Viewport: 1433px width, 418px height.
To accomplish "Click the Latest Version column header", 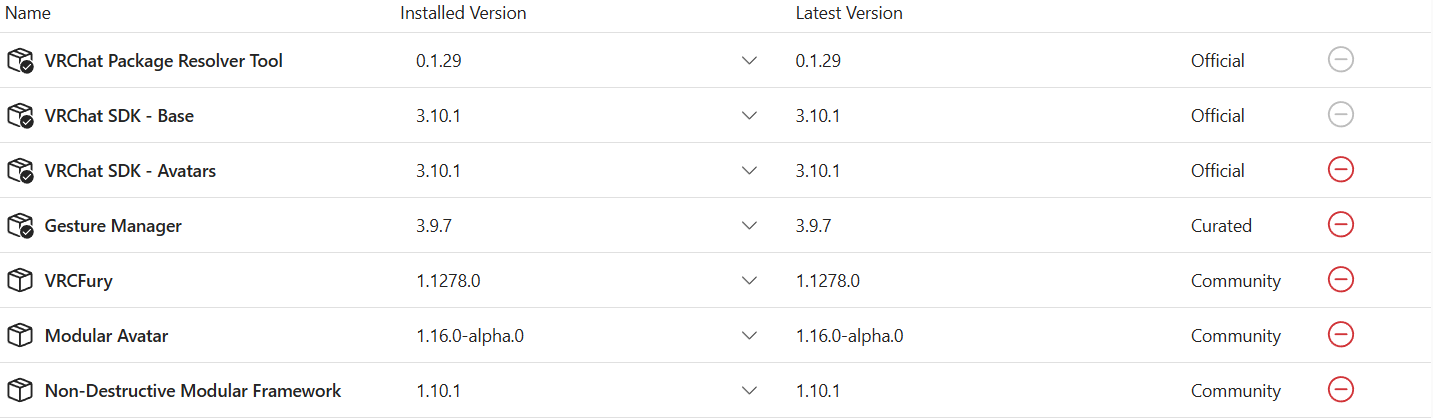I will pos(849,13).
